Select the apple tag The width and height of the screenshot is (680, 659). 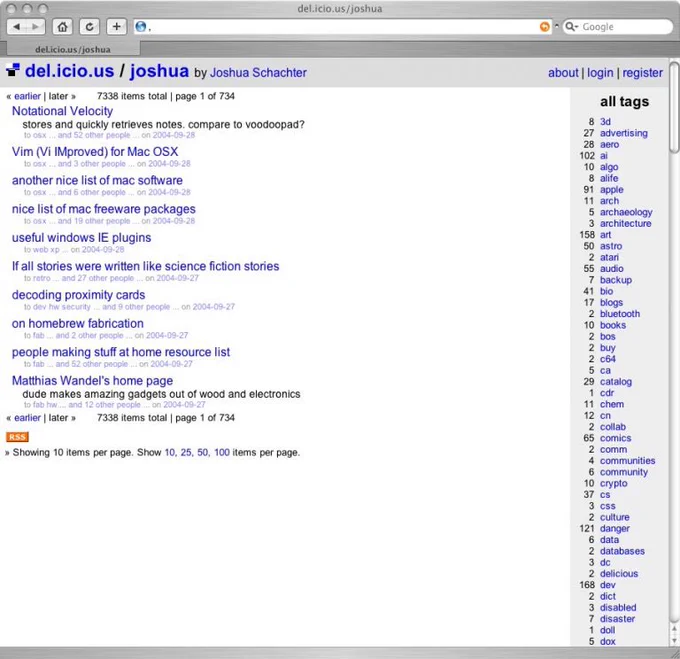pyautogui.click(x=611, y=190)
